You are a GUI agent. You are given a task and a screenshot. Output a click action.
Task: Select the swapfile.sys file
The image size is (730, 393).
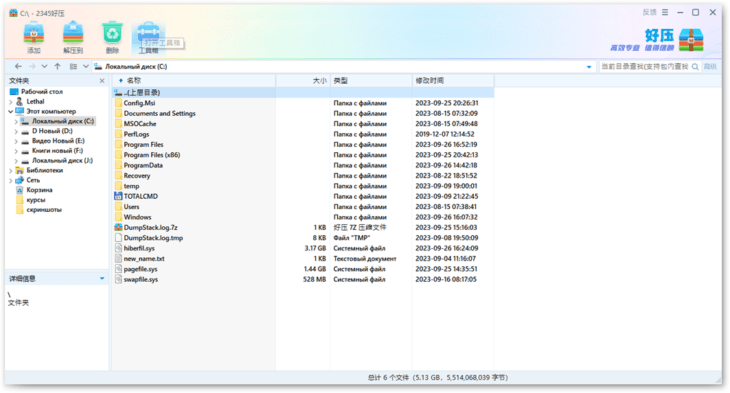pos(141,279)
